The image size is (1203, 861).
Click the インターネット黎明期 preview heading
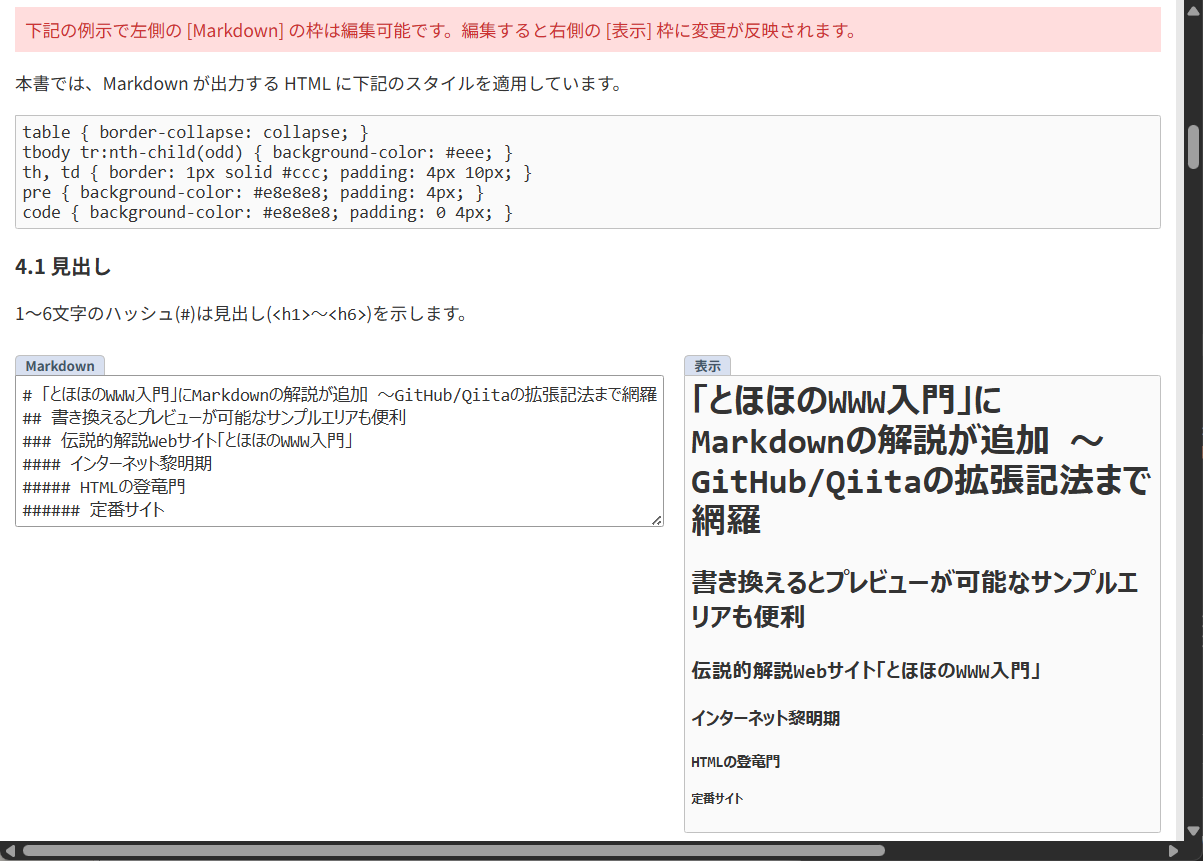pyautogui.click(x=765, y=718)
